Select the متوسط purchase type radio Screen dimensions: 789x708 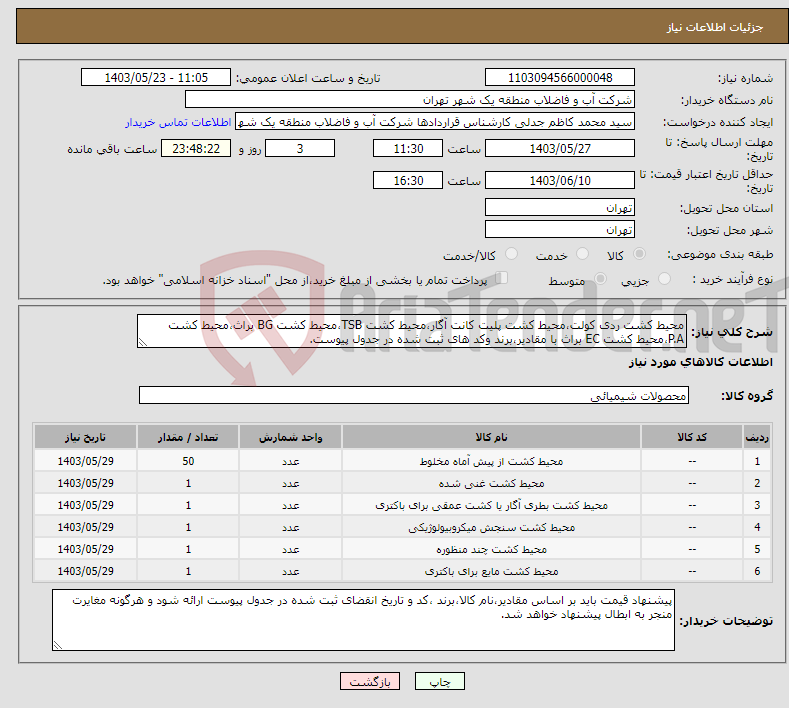pos(600,279)
